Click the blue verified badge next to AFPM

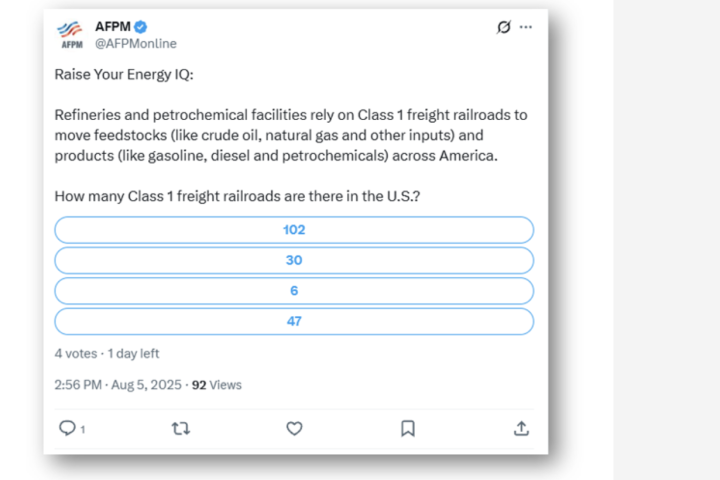[141, 27]
